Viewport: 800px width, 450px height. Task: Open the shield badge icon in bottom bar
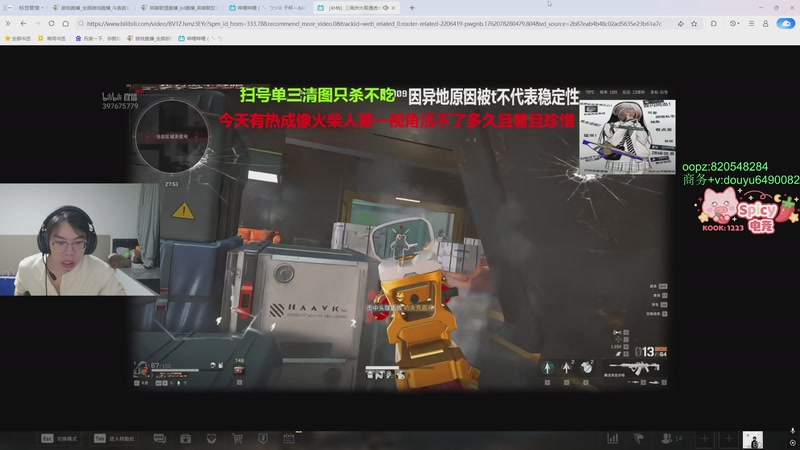[x=263, y=438]
